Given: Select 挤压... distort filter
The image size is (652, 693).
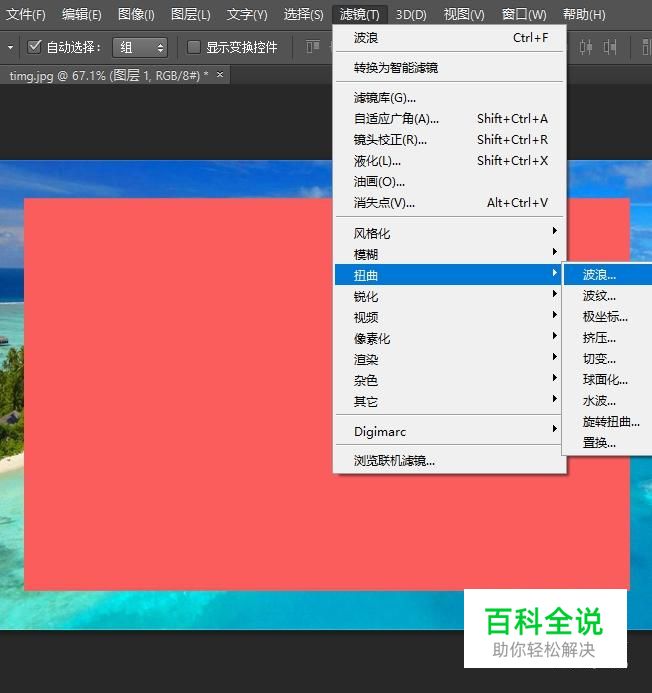Looking at the screenshot, I should click(608, 338).
